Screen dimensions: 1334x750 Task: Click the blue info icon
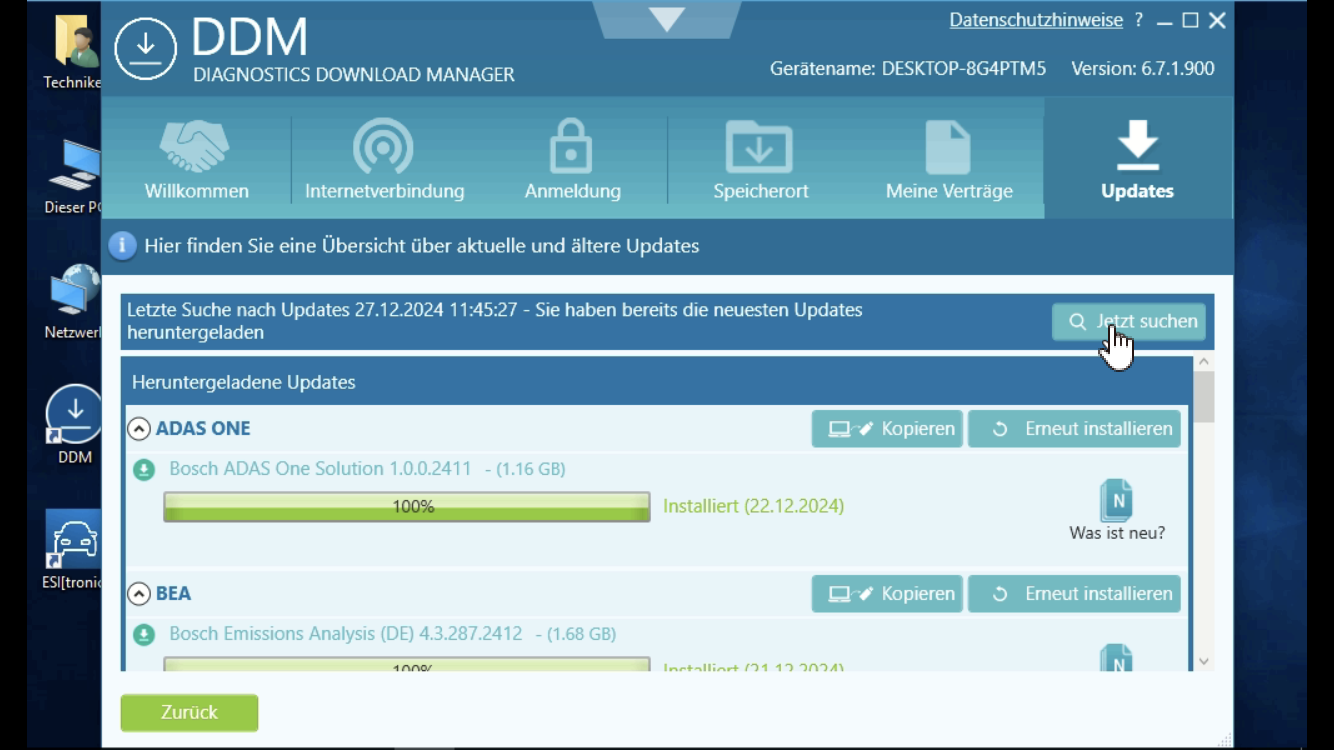[122, 246]
